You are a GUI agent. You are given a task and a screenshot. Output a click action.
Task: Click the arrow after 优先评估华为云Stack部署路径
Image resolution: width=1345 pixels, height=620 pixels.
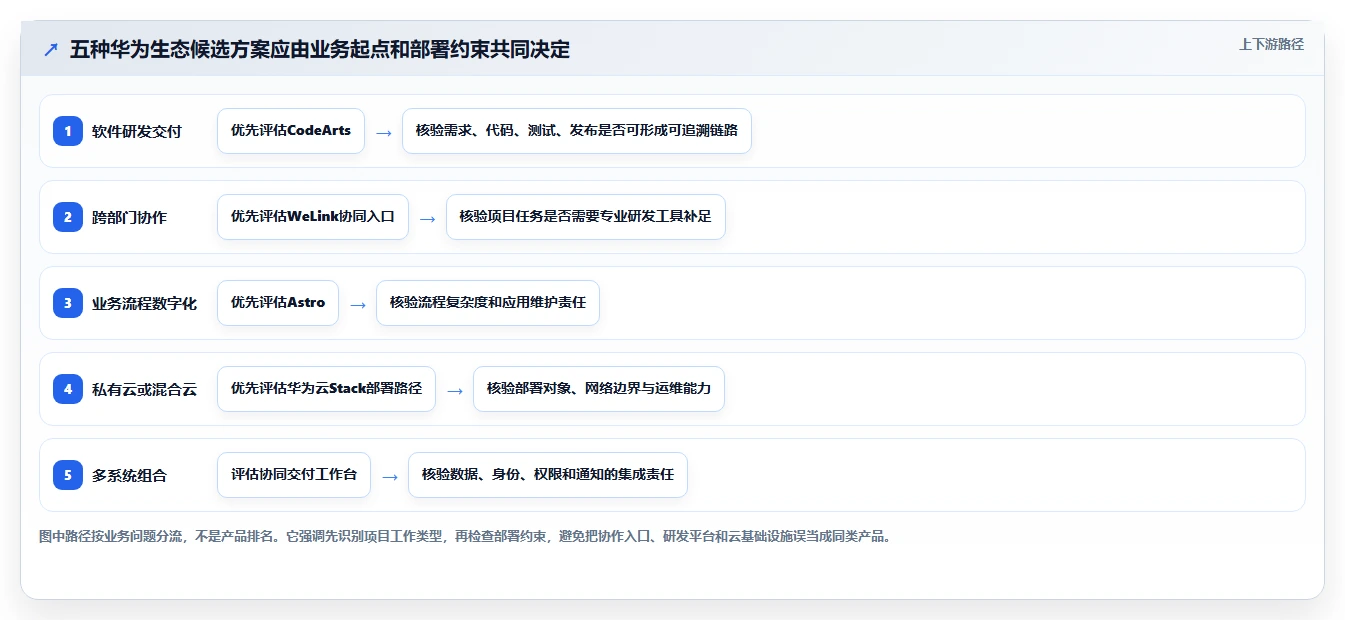pyautogui.click(x=455, y=390)
